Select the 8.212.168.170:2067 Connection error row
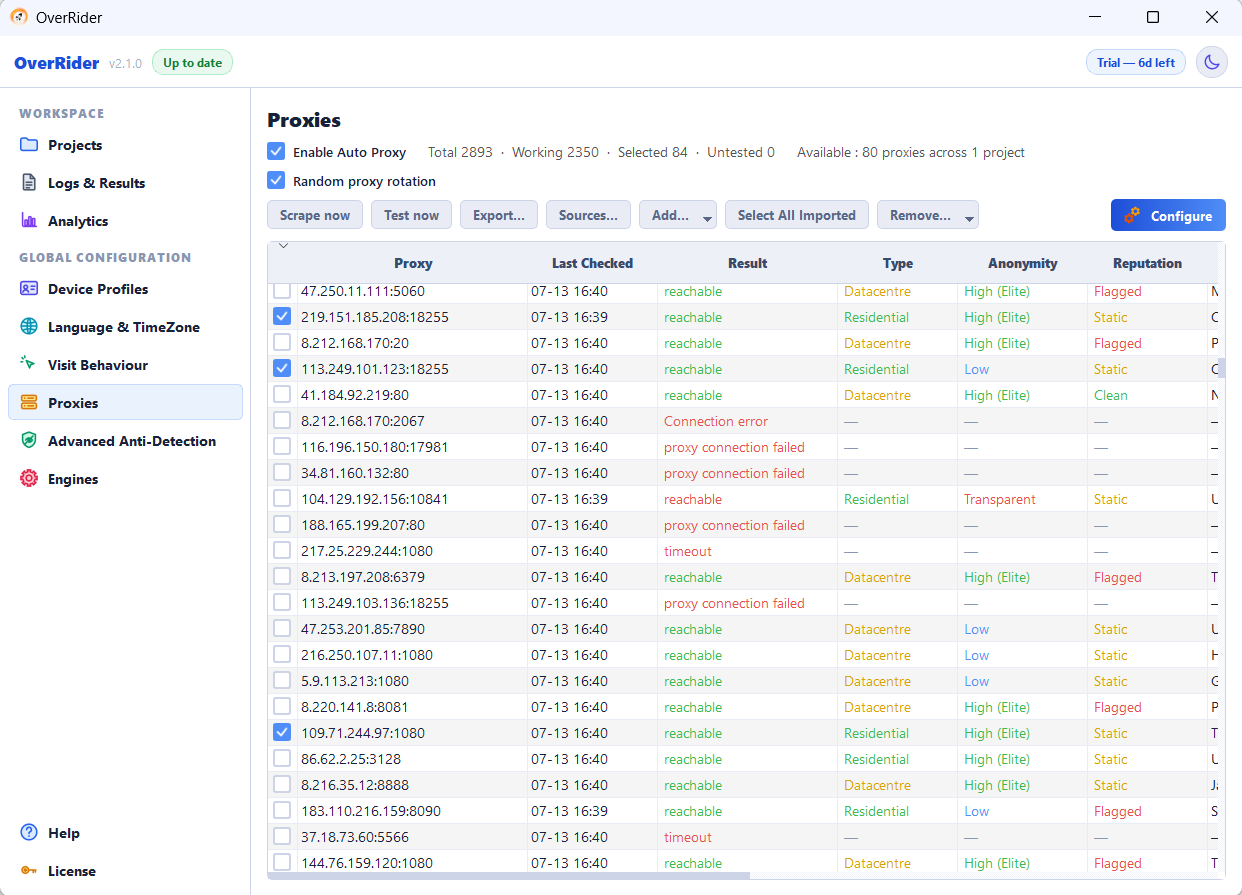The height and width of the screenshot is (895, 1242). 742,421
